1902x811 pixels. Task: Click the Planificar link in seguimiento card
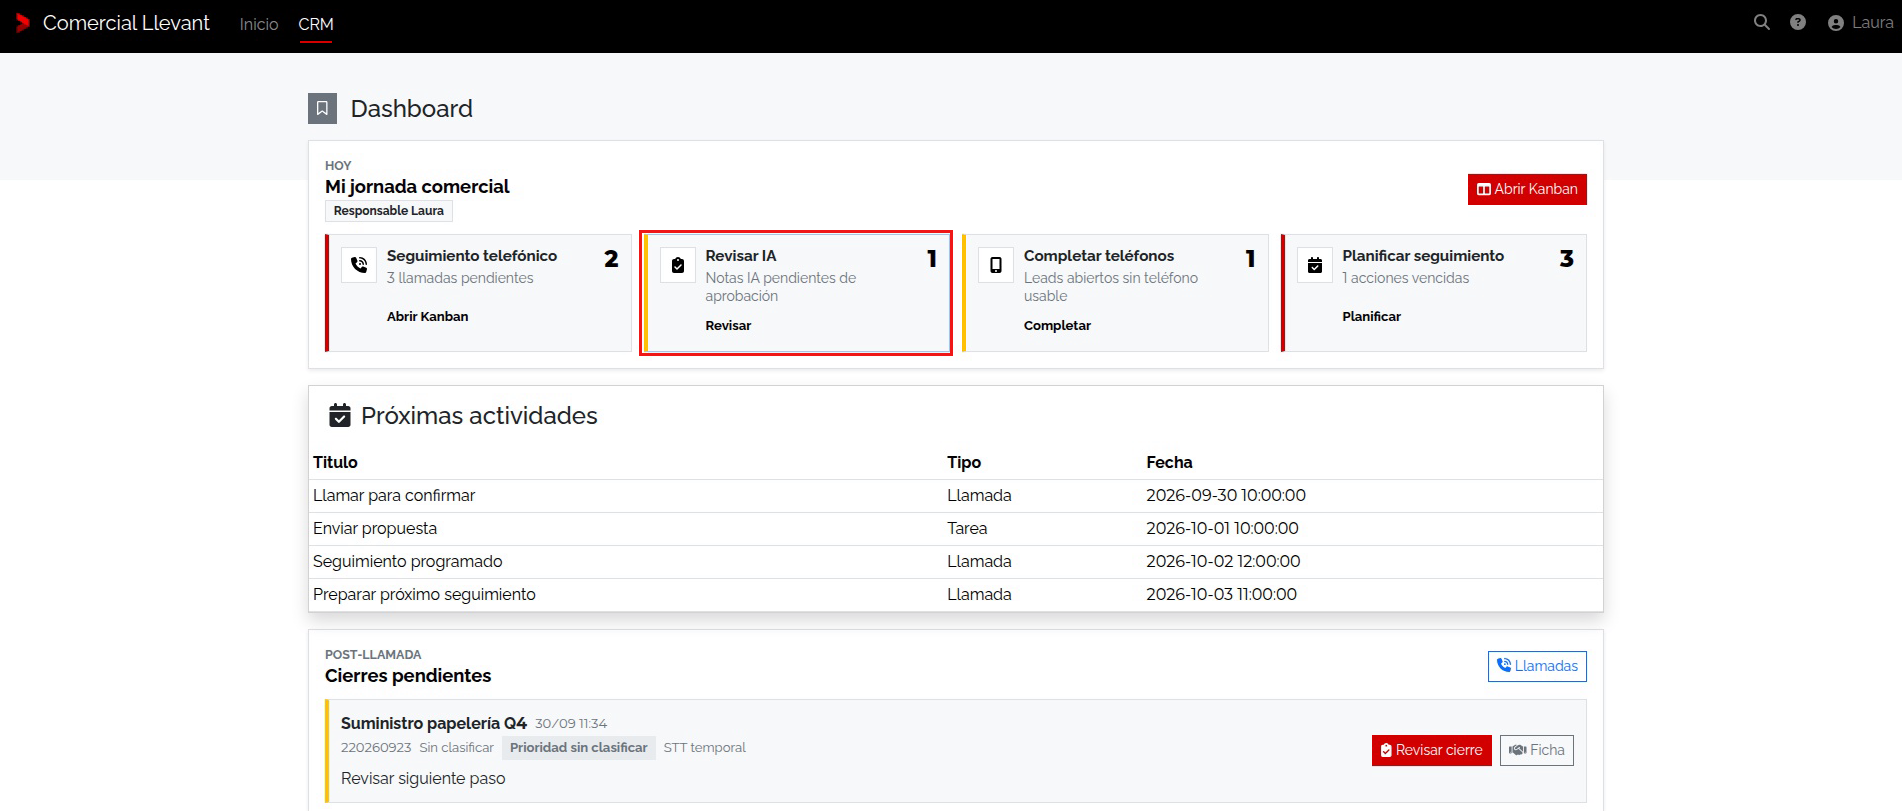coord(1371,316)
